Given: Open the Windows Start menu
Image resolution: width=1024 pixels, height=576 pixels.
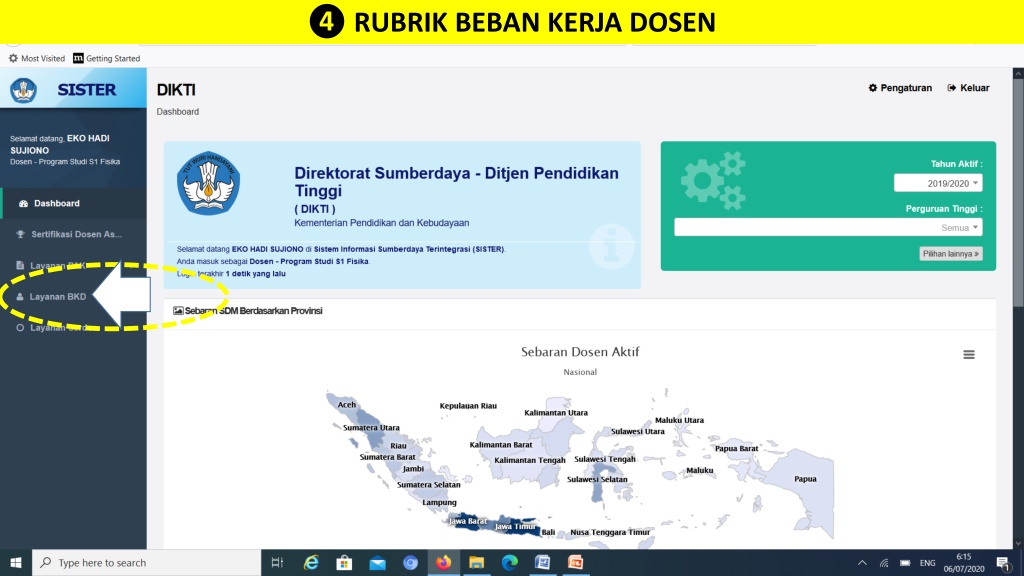Looking at the screenshot, I should click(x=16, y=562).
